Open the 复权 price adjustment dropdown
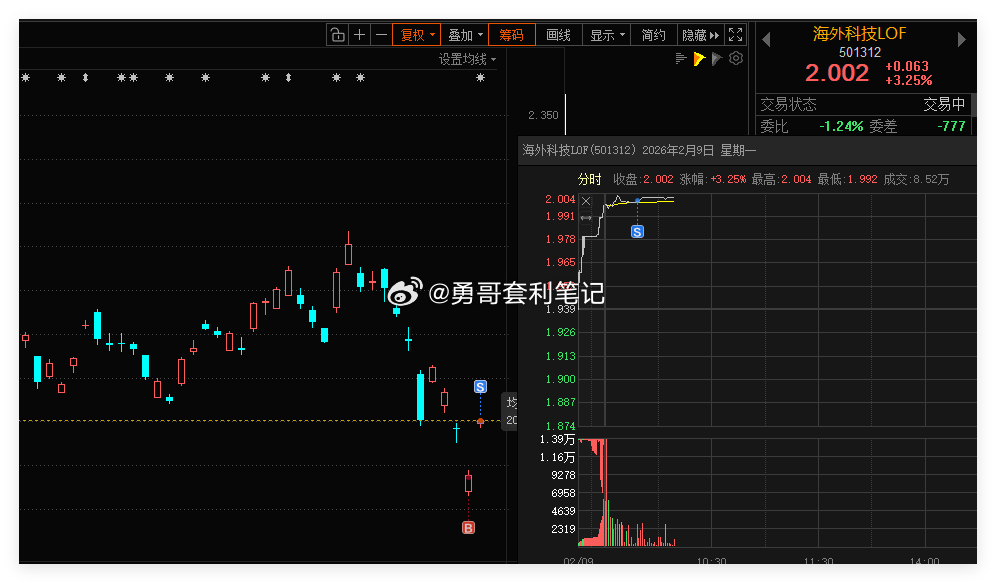The width and height of the screenshot is (996, 583). click(x=415, y=33)
